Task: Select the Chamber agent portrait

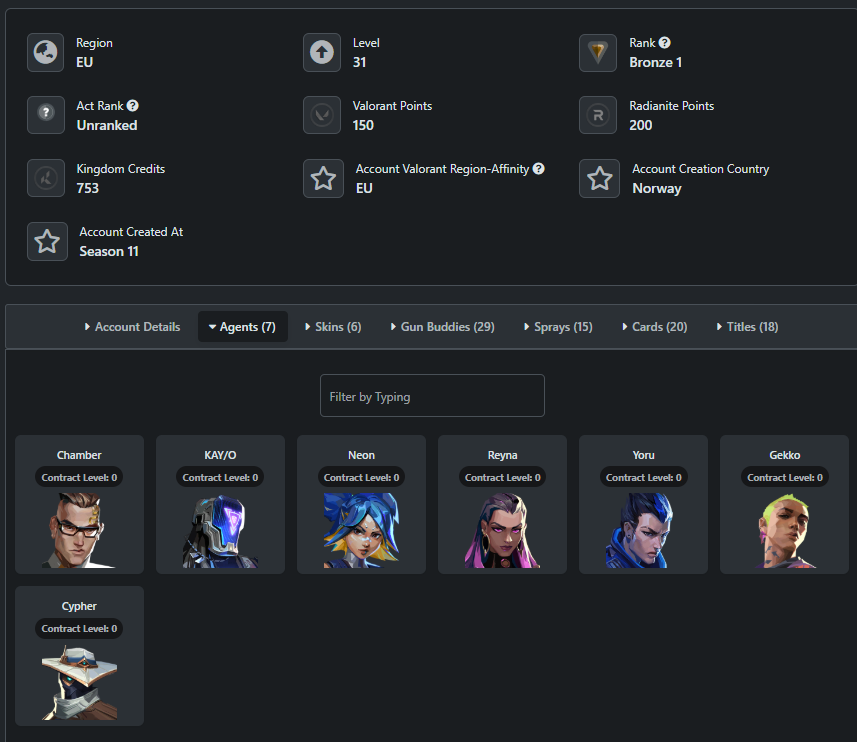Action: point(79,530)
